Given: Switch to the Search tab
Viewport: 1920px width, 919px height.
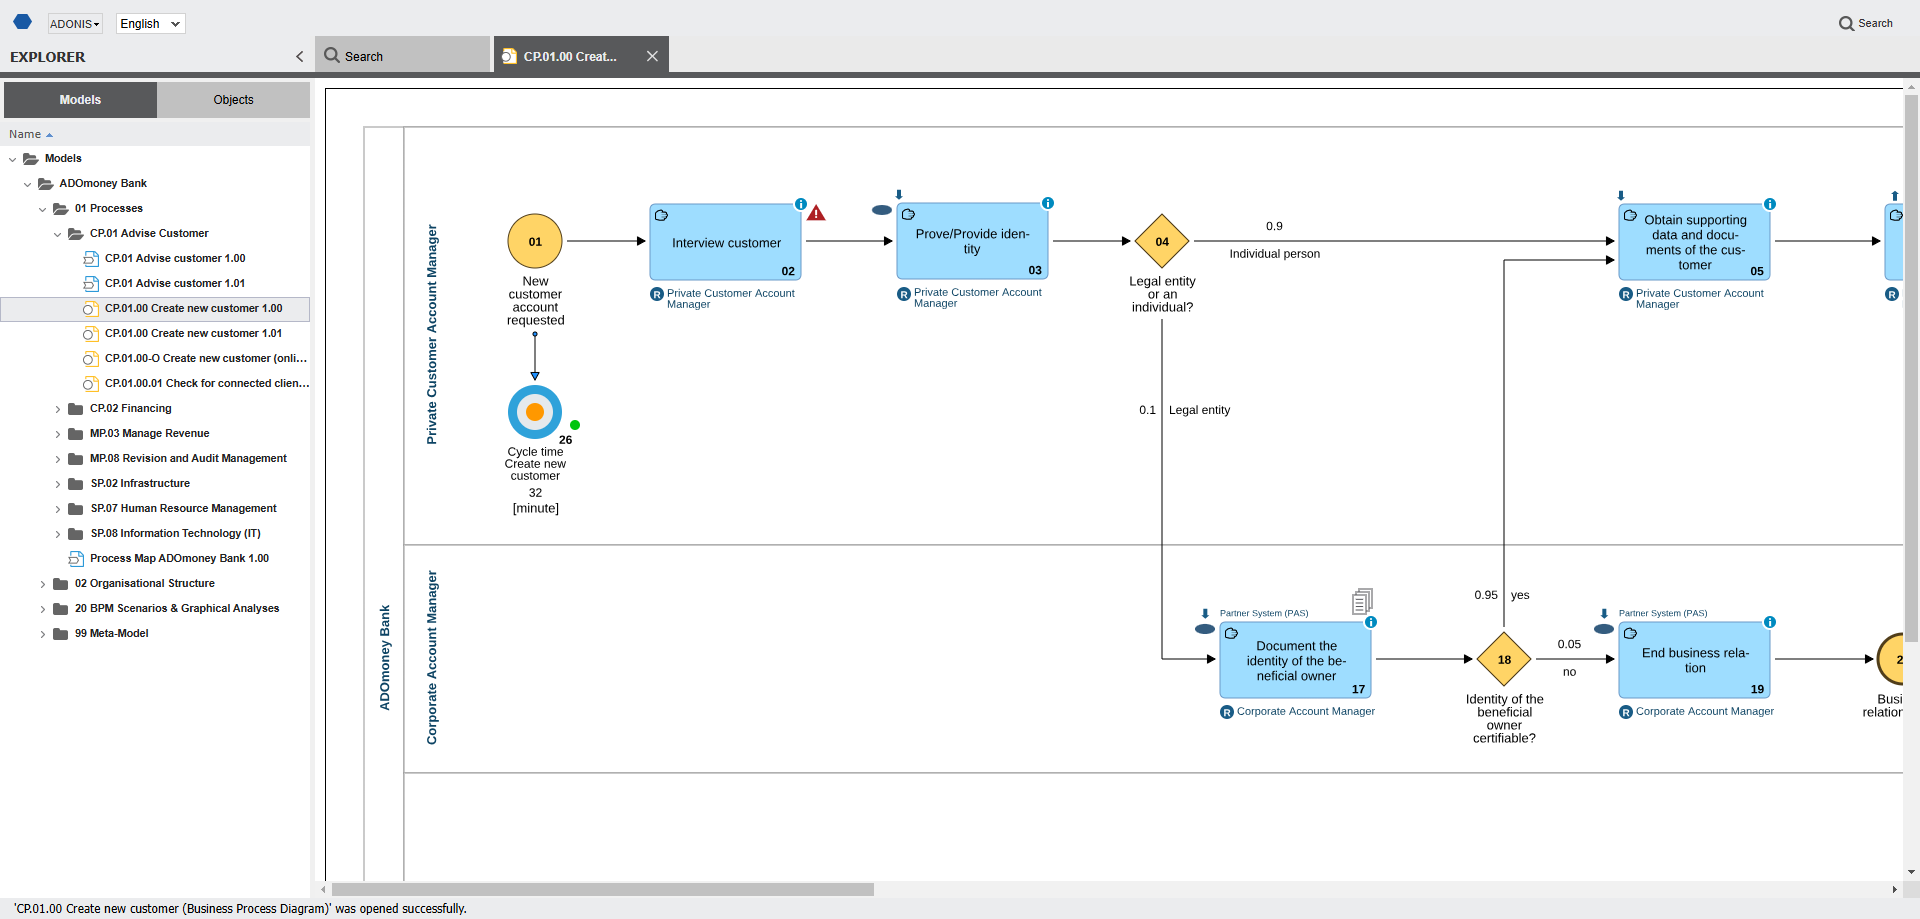Looking at the screenshot, I should pyautogui.click(x=402, y=57).
